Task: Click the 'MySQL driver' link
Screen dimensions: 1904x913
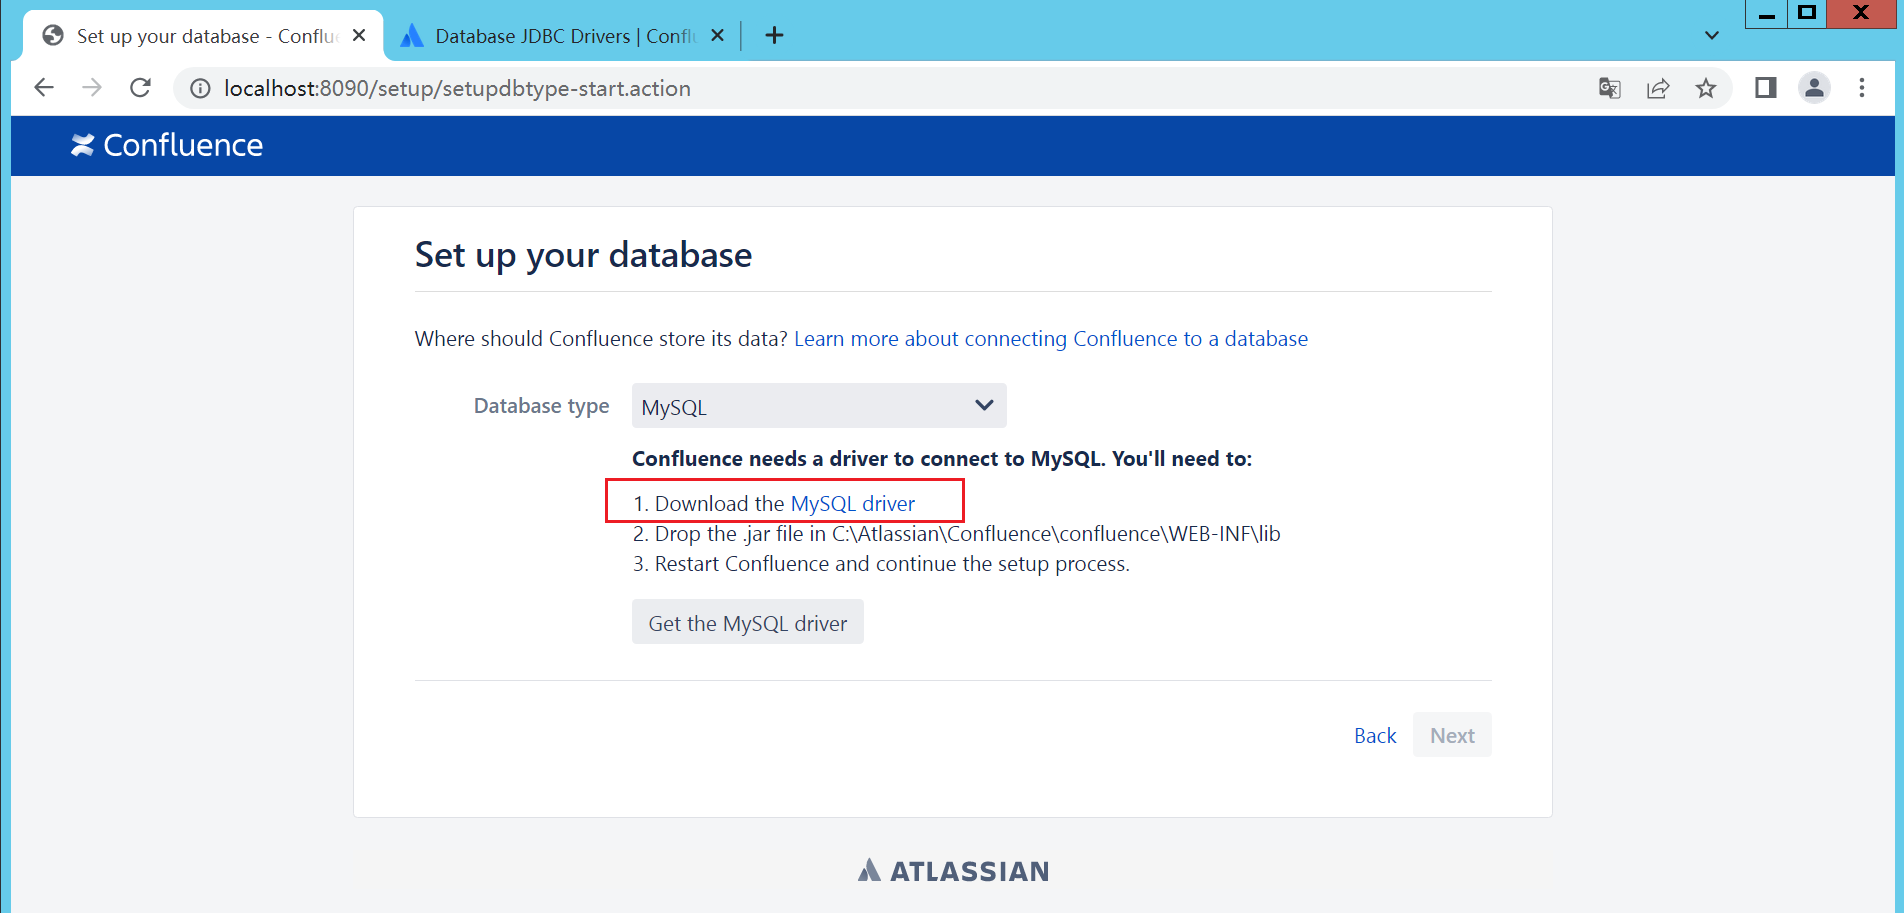Action: [852, 504]
